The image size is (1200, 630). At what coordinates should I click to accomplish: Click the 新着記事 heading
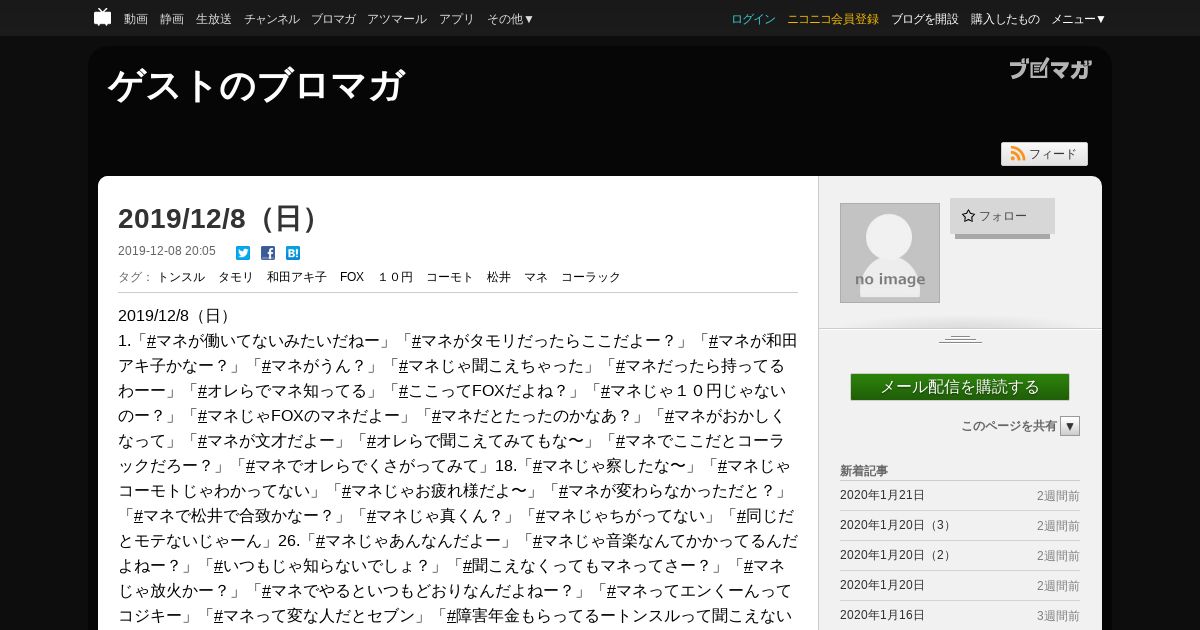864,470
